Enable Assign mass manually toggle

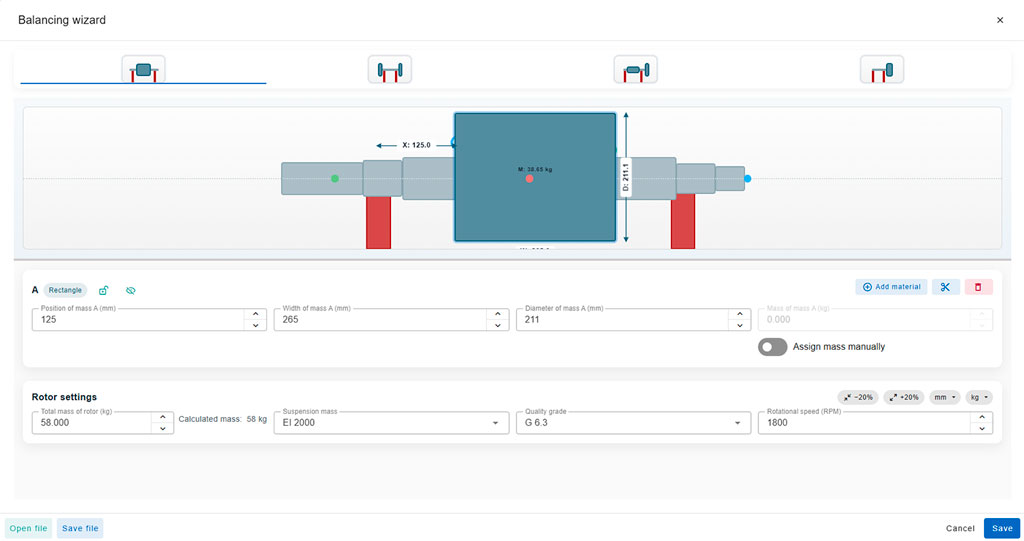click(773, 347)
